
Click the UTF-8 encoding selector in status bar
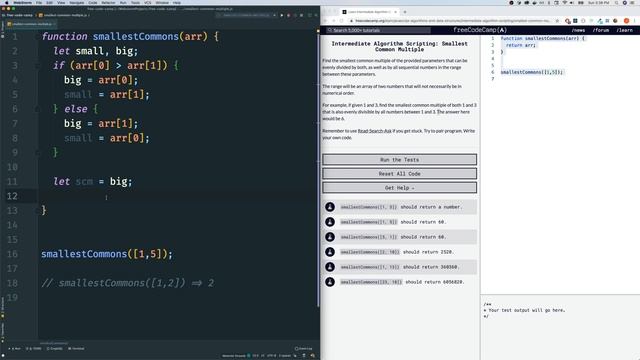[271, 356]
